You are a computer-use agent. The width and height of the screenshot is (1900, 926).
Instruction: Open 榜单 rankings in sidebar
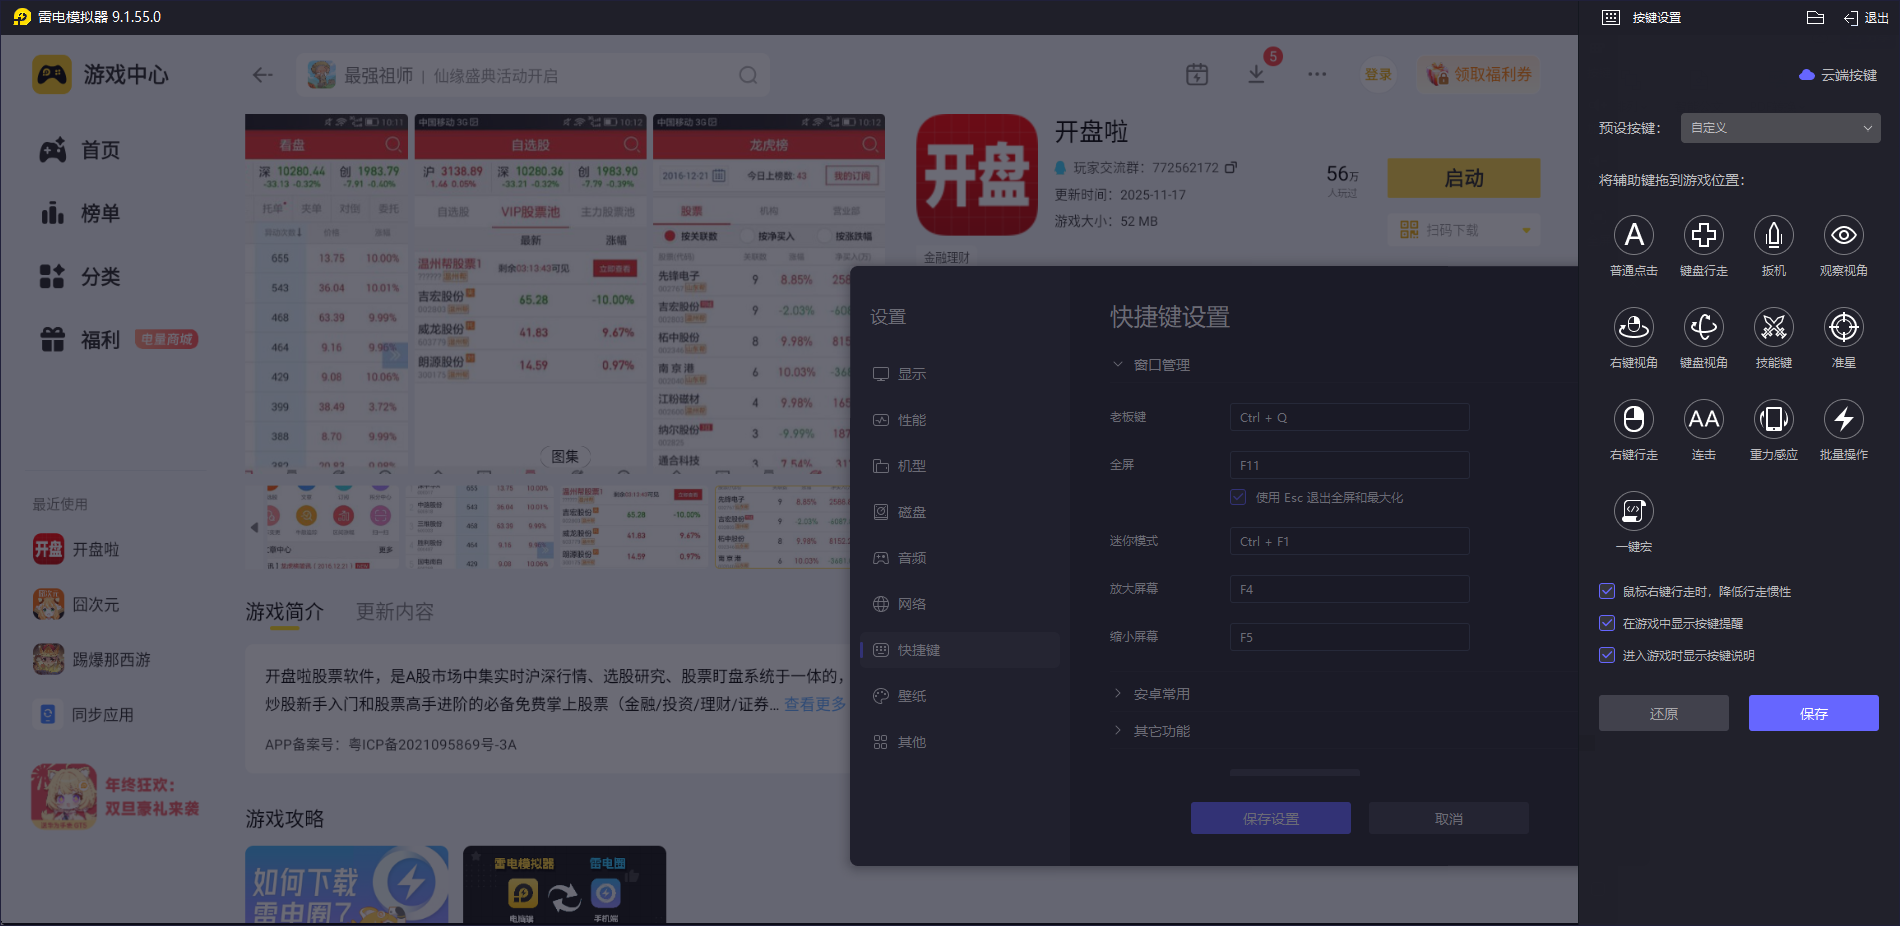80,213
